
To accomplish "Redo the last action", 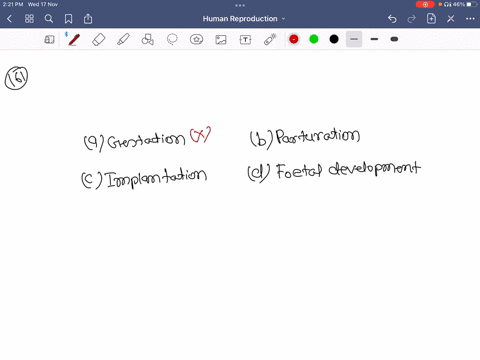I will coord(412,19).
